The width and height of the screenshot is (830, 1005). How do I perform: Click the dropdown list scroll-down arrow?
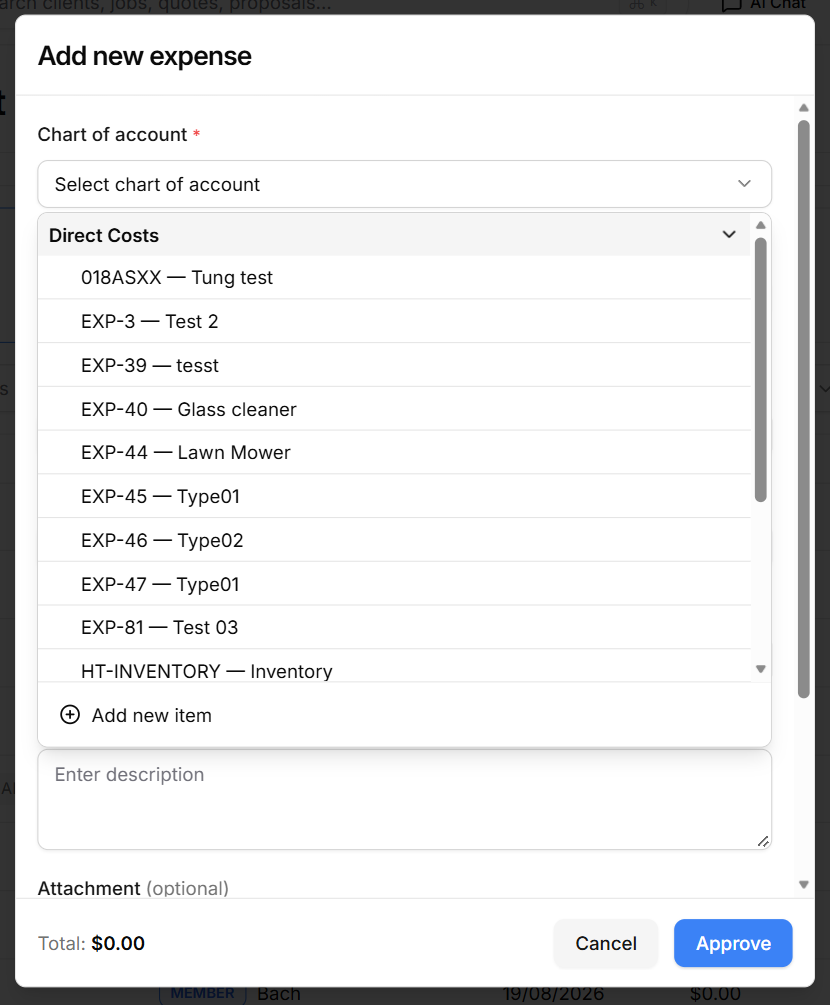(x=761, y=669)
